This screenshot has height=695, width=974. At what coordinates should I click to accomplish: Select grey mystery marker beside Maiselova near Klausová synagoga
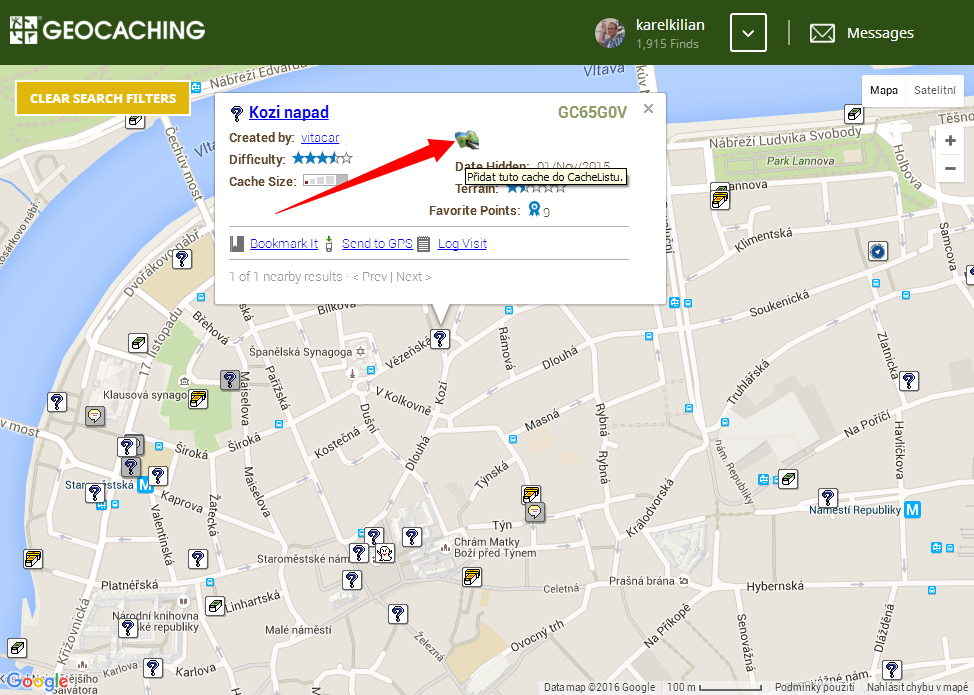[230, 379]
